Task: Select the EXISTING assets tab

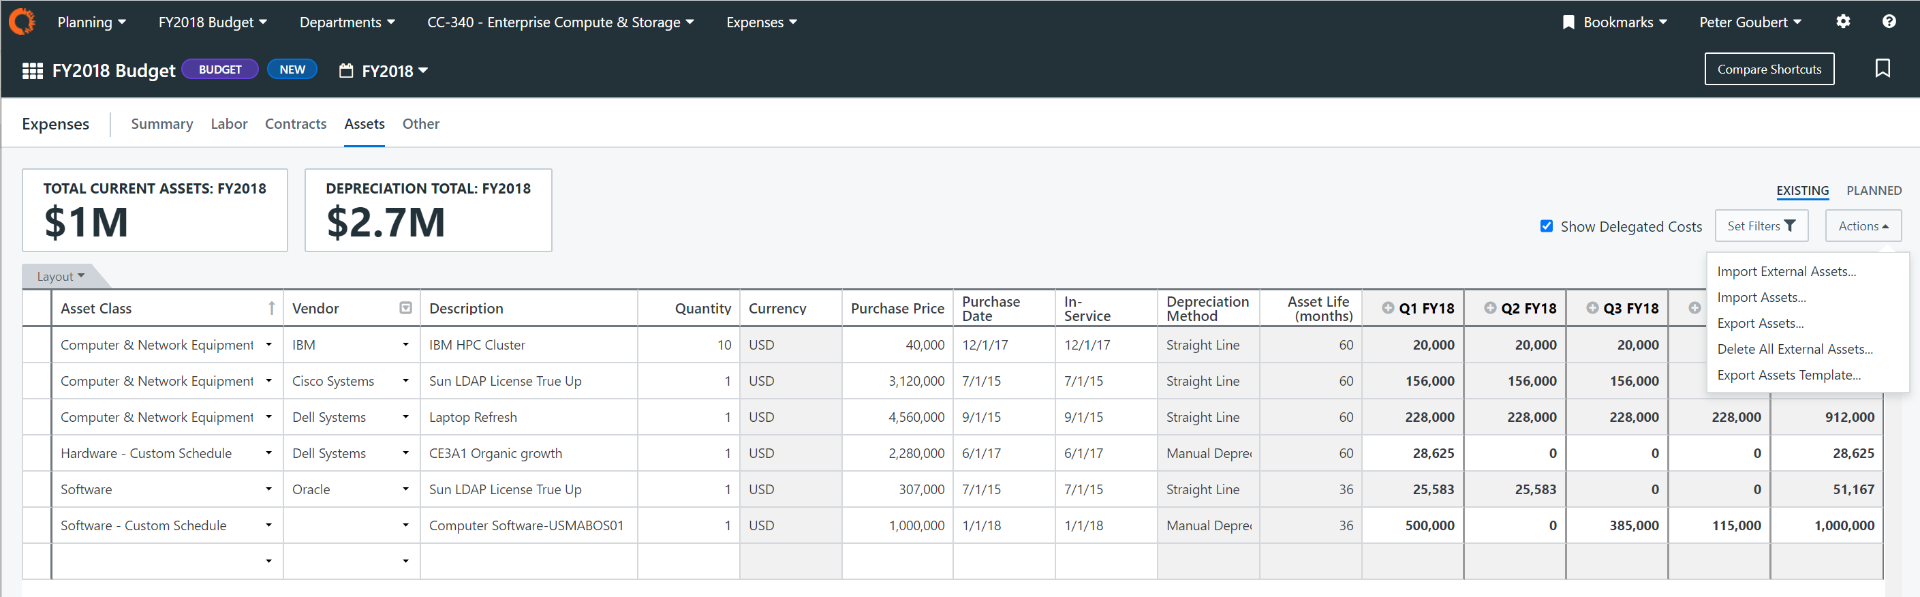Action: [x=1802, y=191]
